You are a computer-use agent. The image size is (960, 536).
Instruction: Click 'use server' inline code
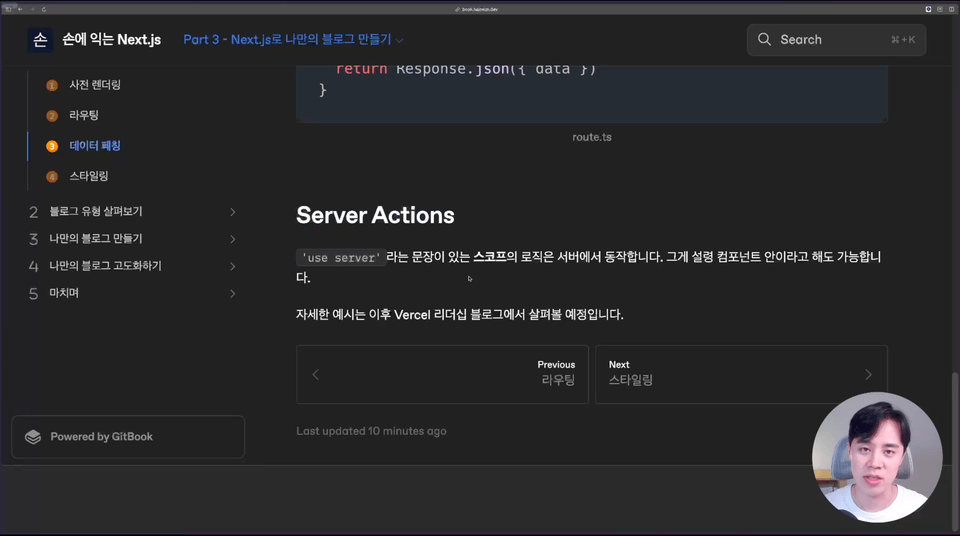click(341, 258)
